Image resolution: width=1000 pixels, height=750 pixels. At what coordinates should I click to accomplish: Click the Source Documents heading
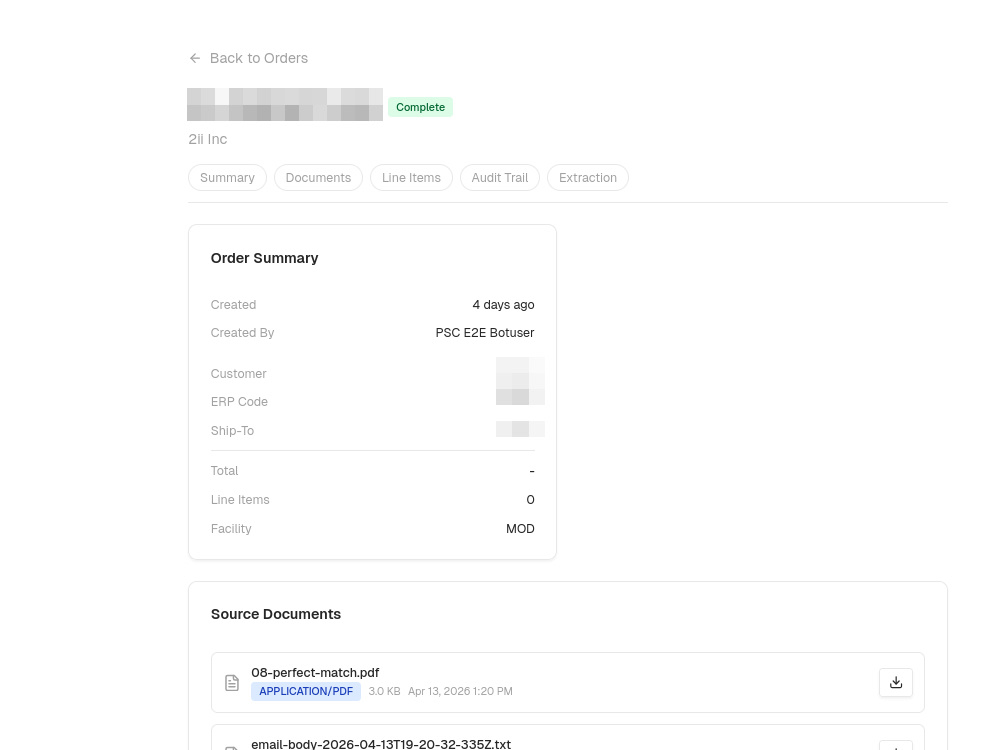point(276,614)
